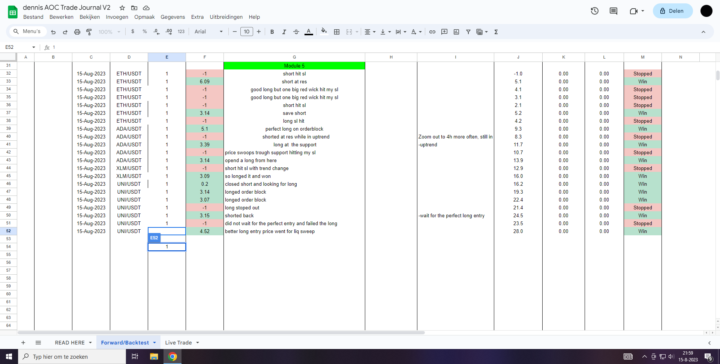
Task: Open the Opmaak menu
Action: (x=145, y=17)
